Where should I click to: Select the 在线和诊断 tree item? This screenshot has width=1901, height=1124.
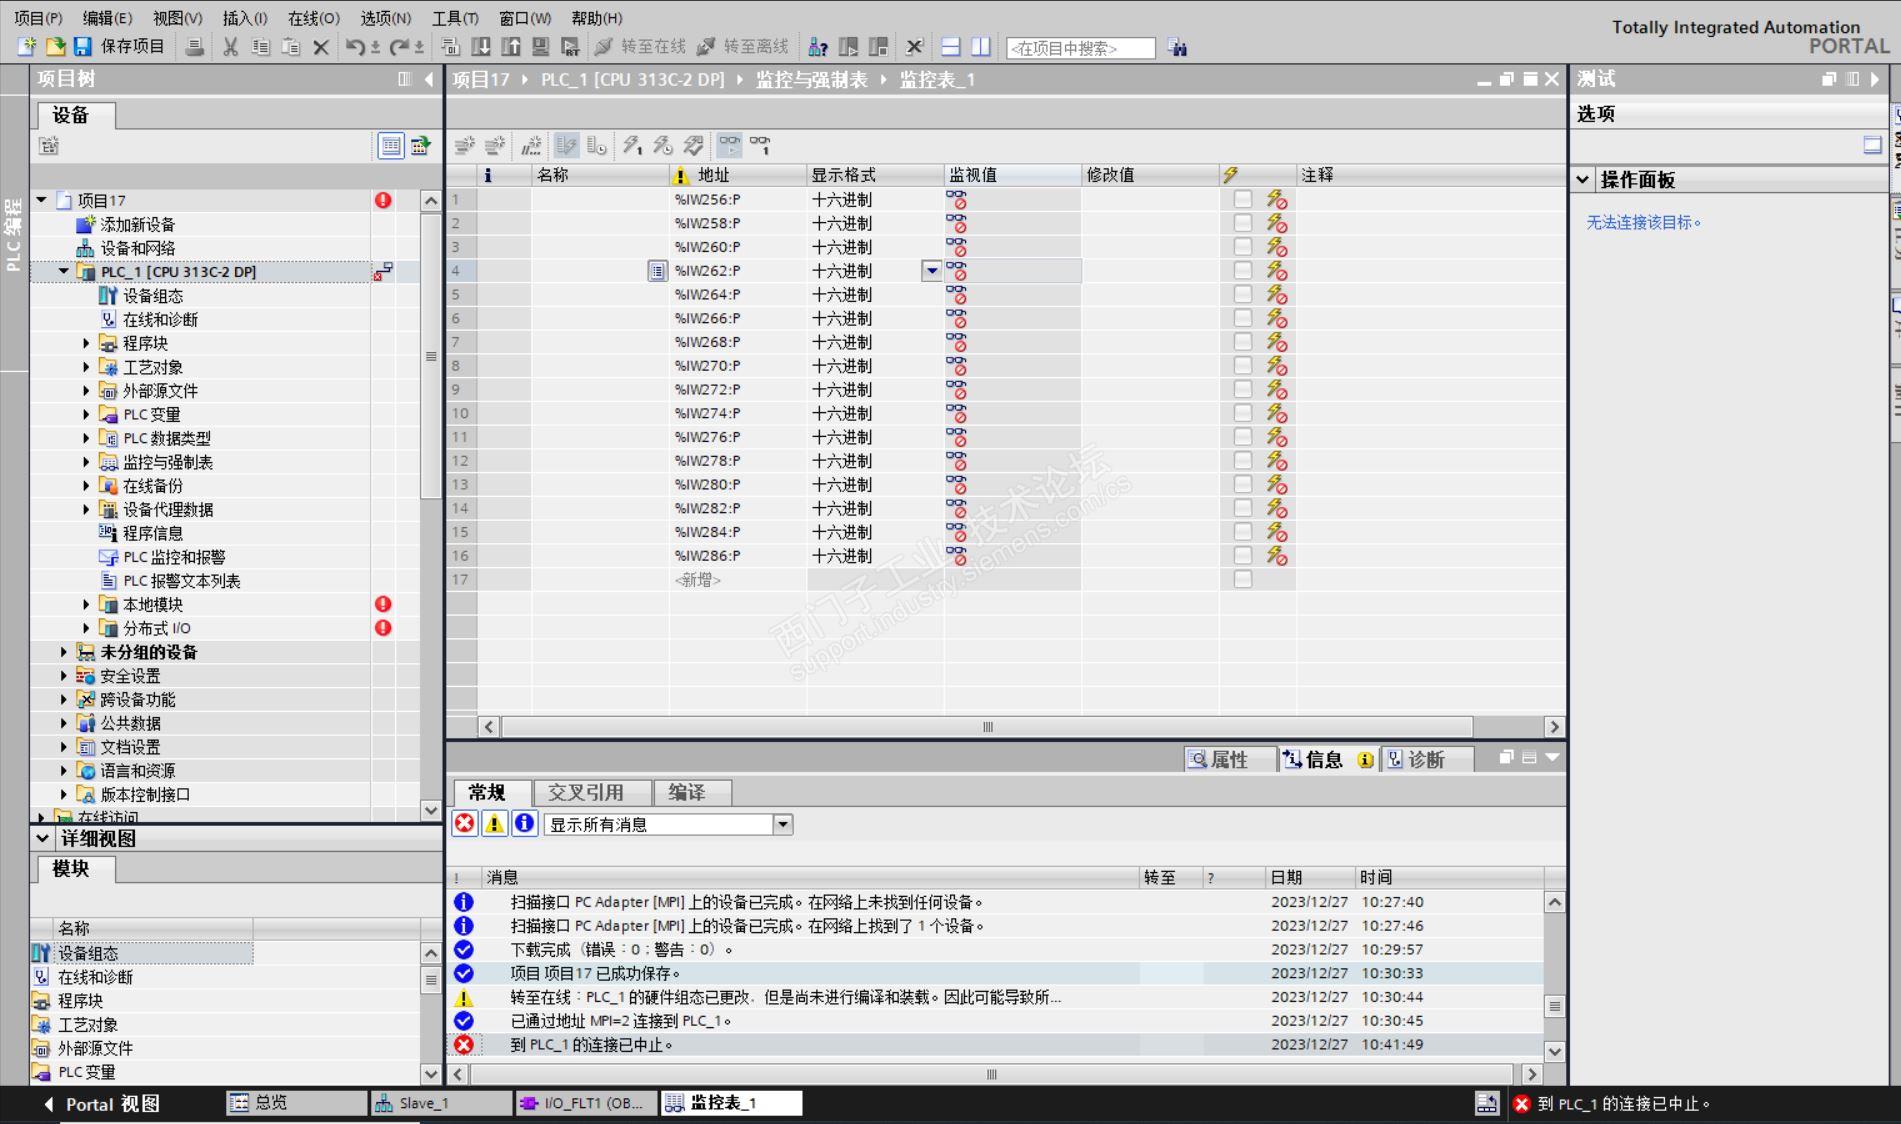tap(160, 319)
